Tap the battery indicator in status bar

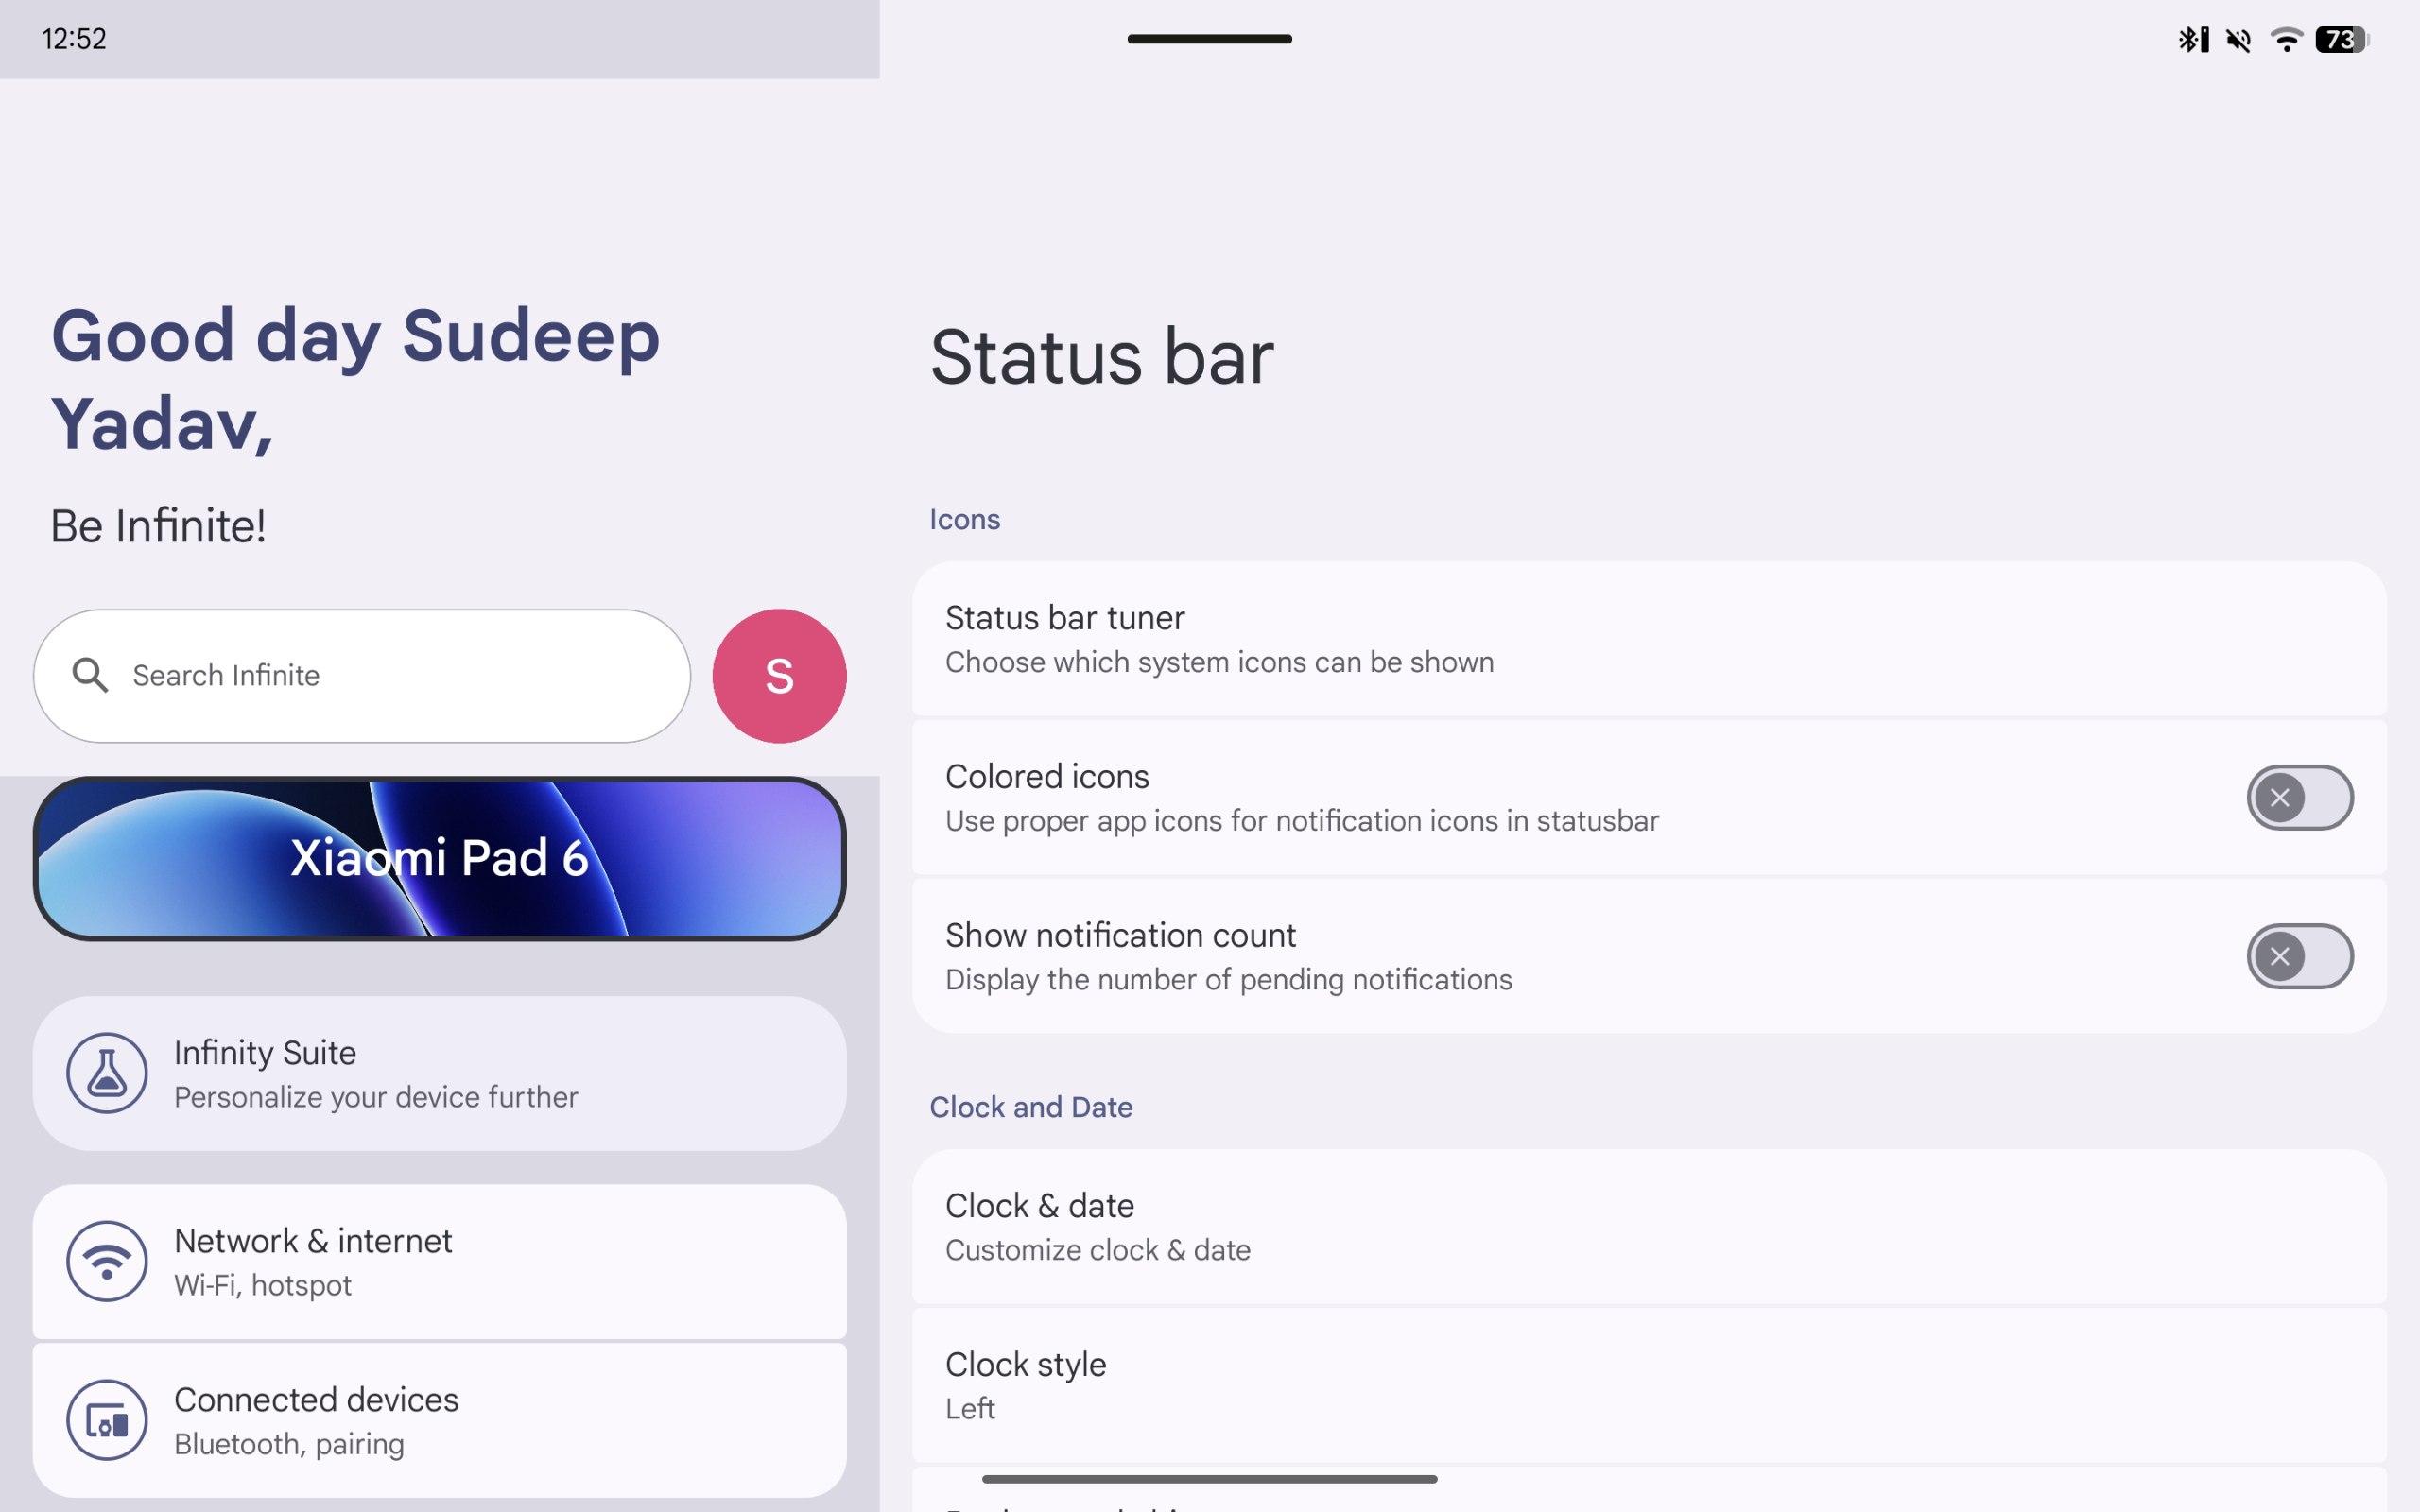[2342, 39]
